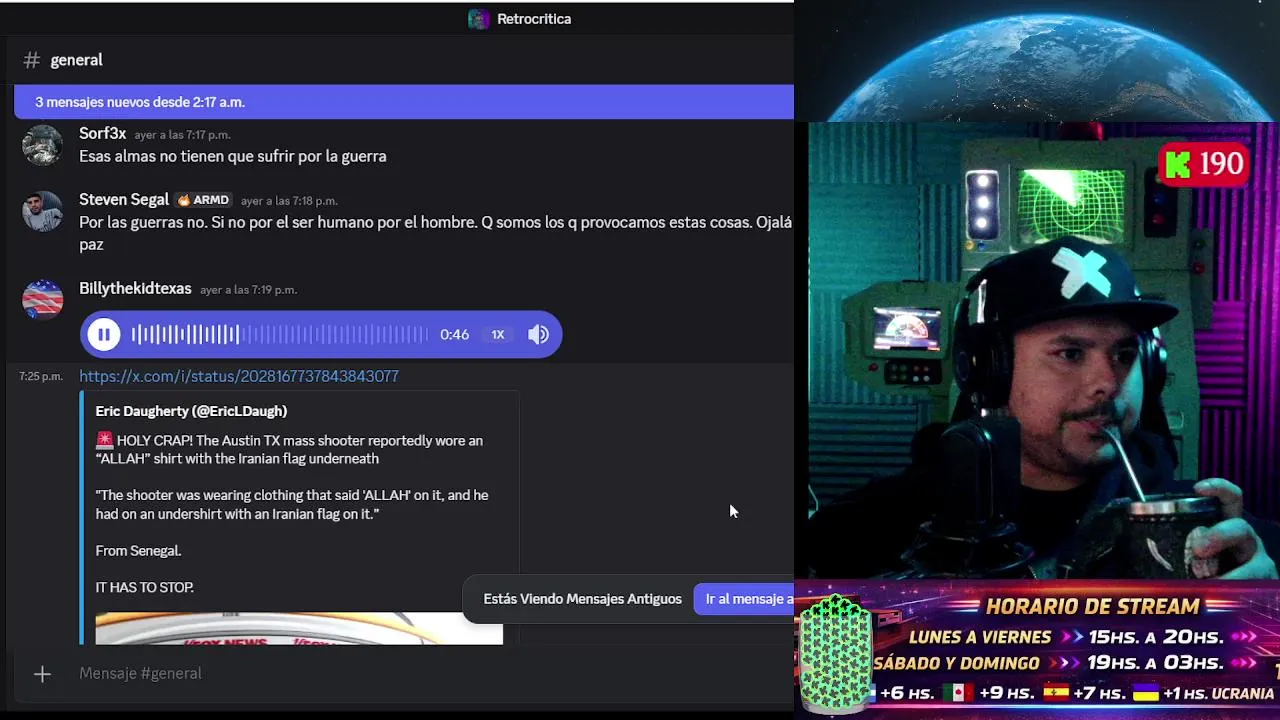Screen dimensions: 1280x720
Task: Dismiss the new messages banner
Action: coord(404,102)
